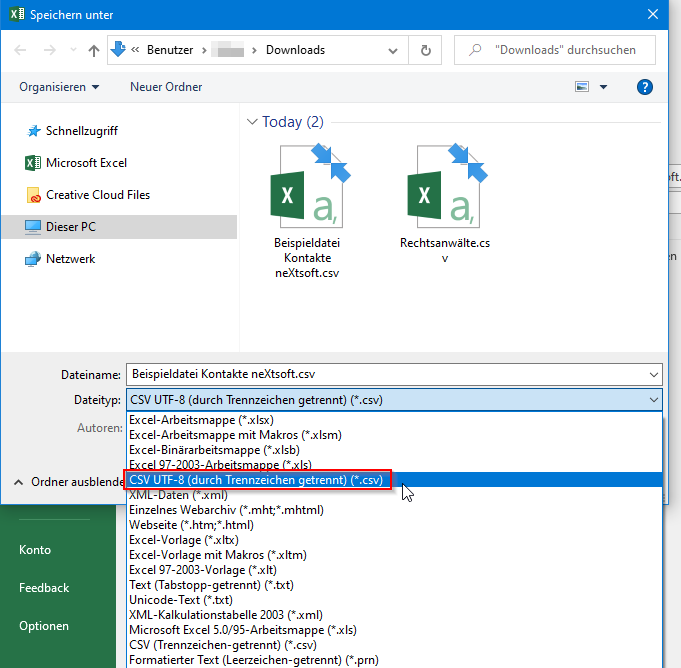The height and width of the screenshot is (668, 681).
Task: Choose Excel-Arbeitsmappe (*.xlsx) file type
Action: pos(394,420)
